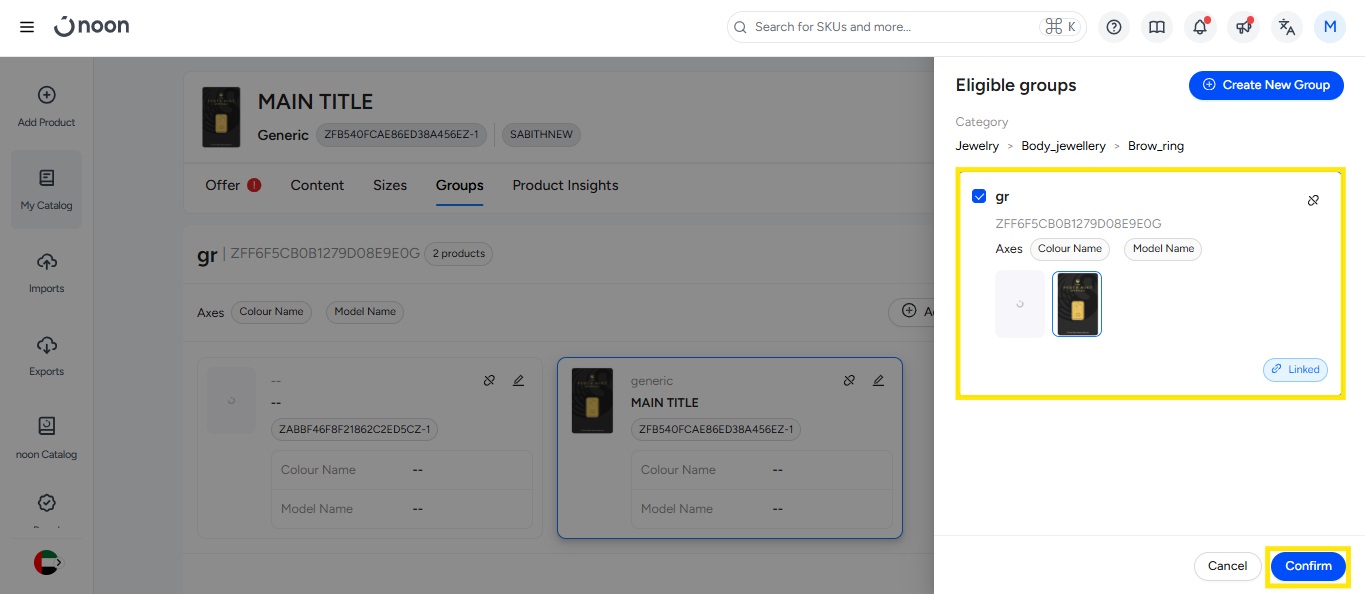Select the gold bar thumbnail in gr group
1365x594 pixels.
[1077, 304]
